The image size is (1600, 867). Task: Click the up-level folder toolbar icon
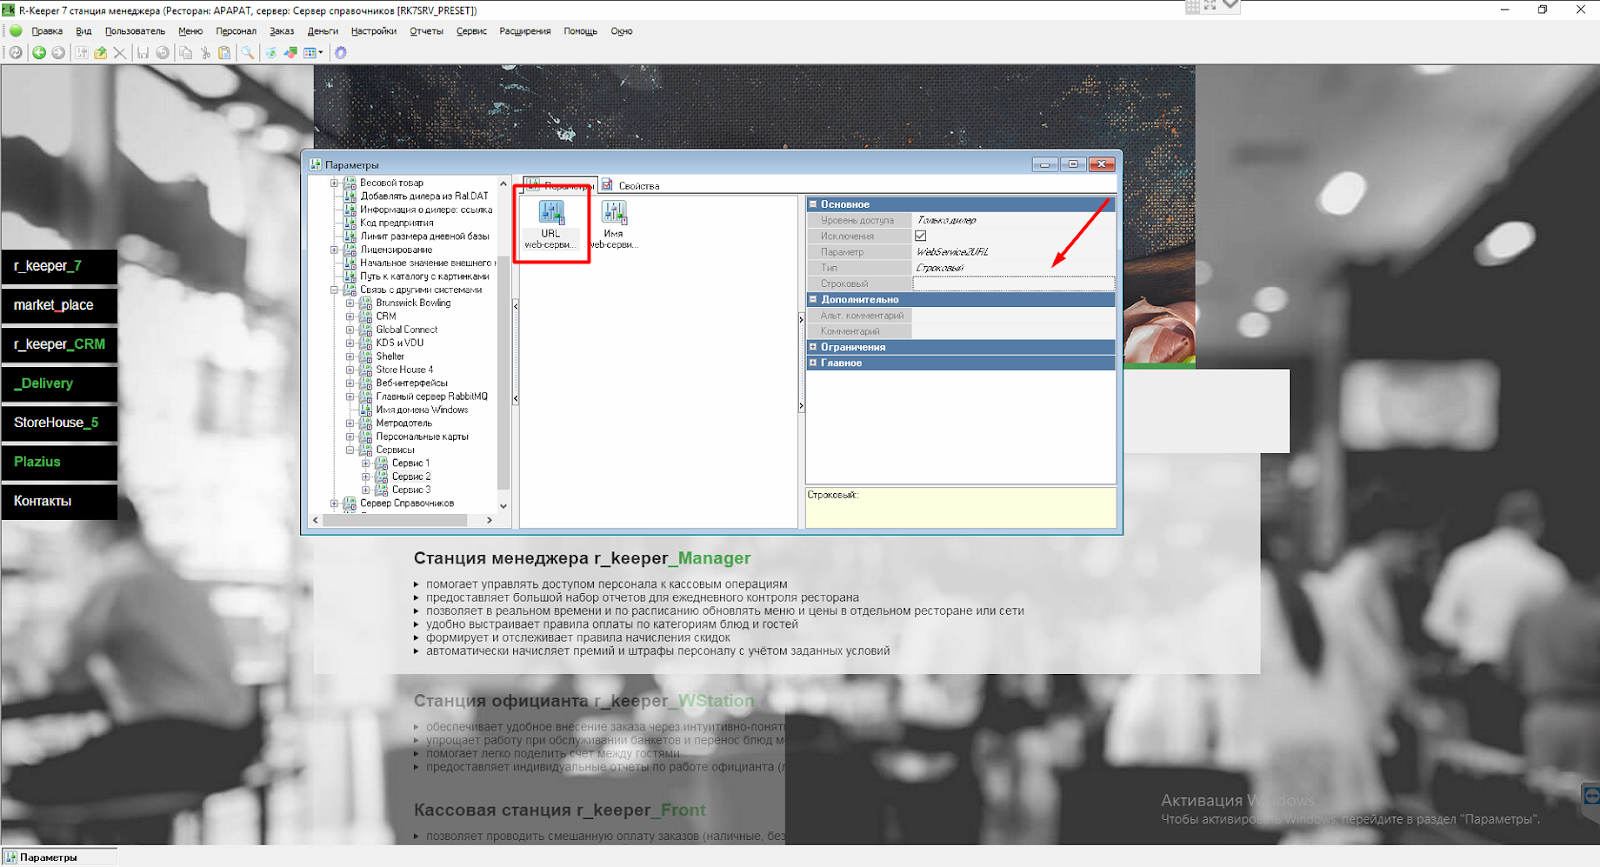click(100, 53)
